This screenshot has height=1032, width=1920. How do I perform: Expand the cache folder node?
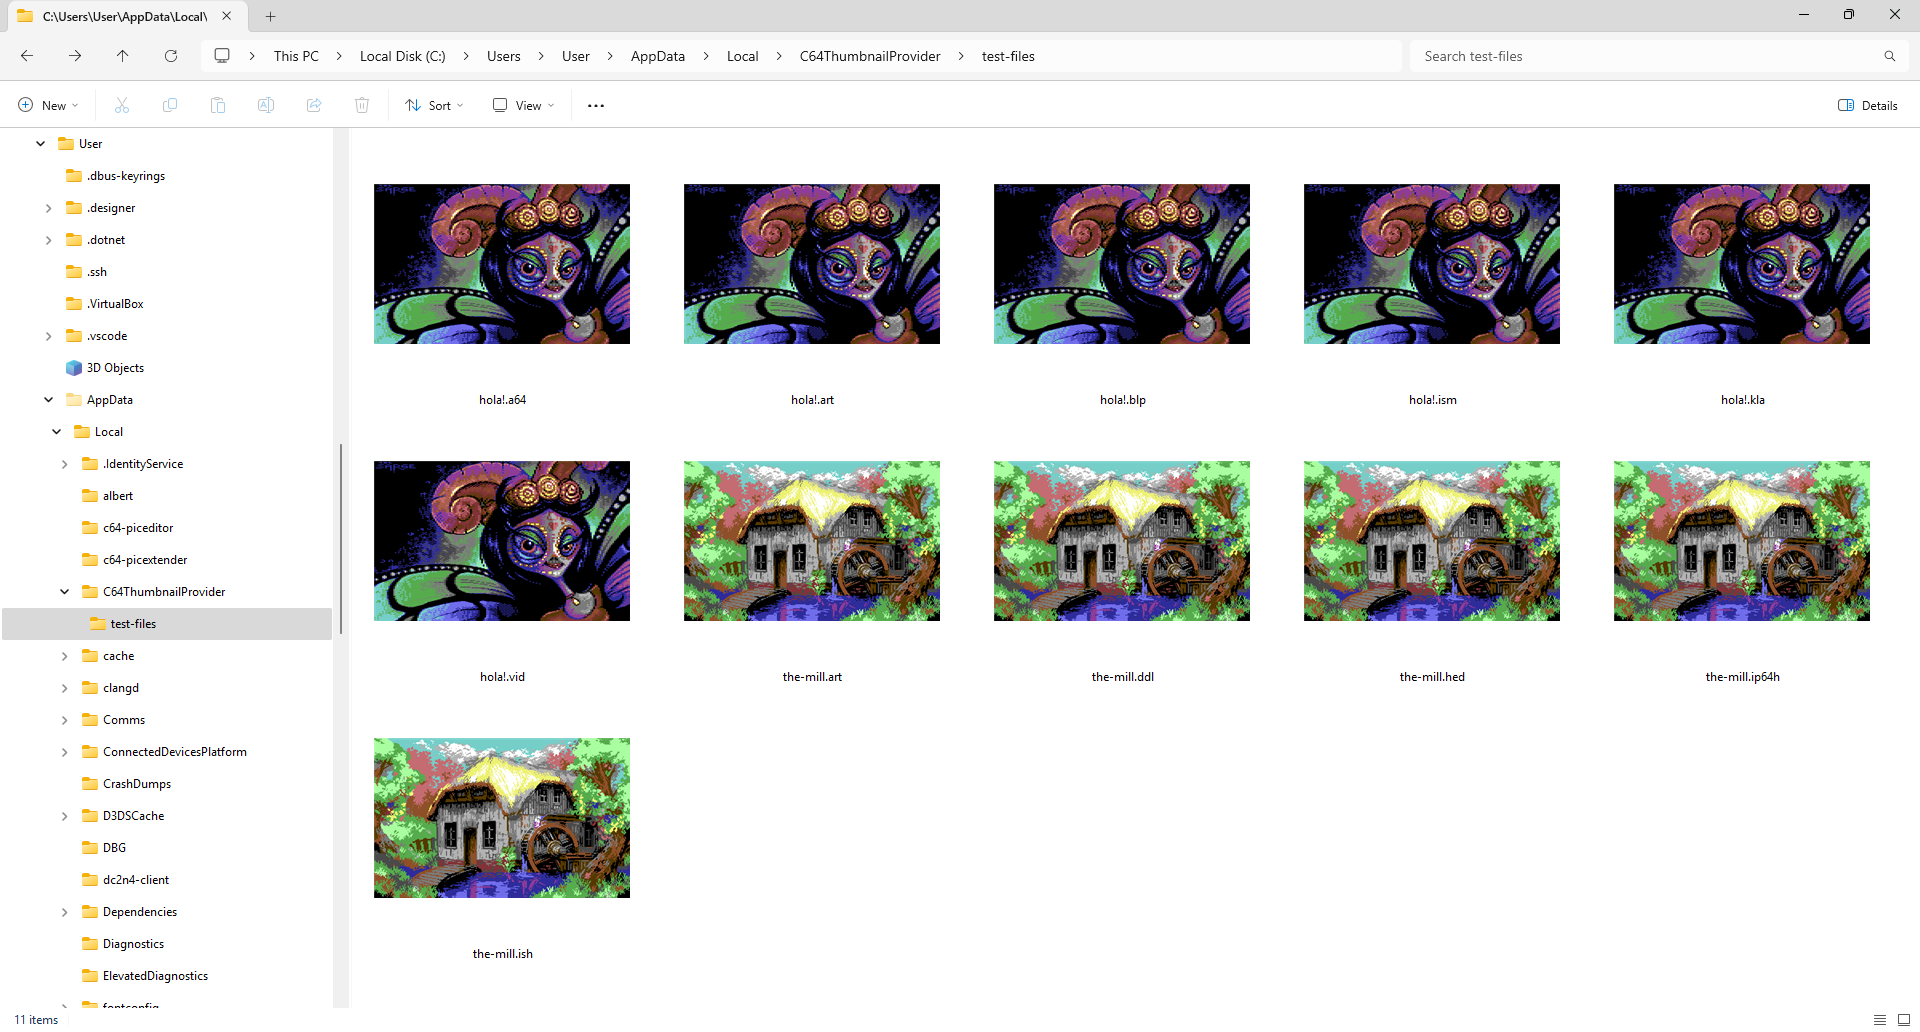click(64, 656)
